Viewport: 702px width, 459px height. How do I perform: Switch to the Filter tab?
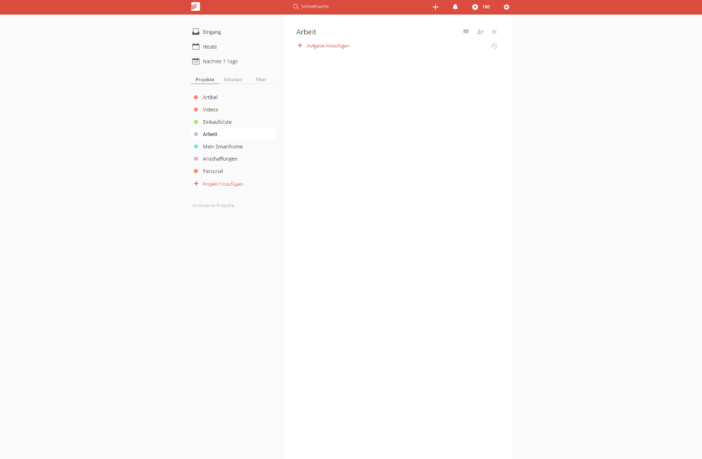click(261, 79)
